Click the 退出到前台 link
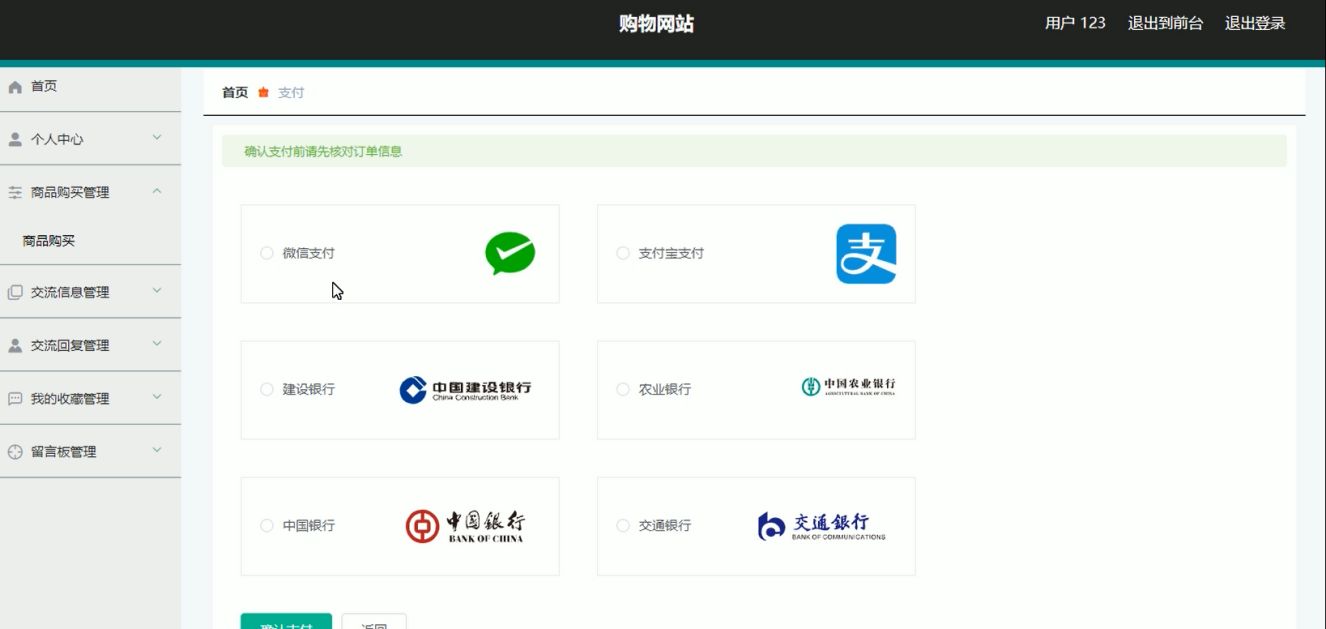 [1165, 23]
